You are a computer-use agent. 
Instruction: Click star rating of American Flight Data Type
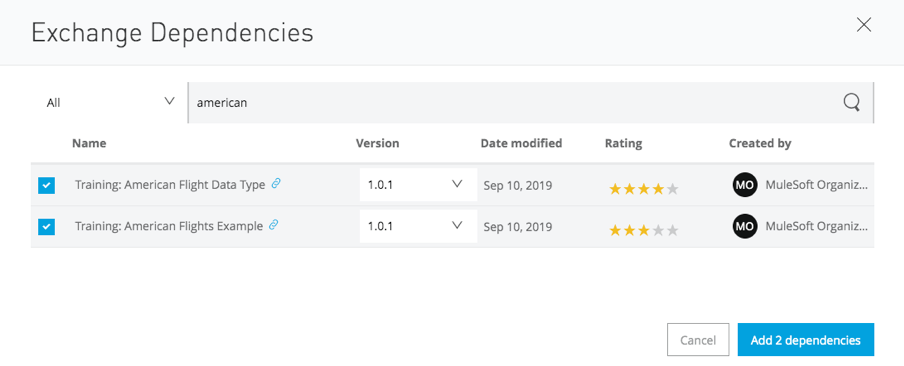[644, 189]
